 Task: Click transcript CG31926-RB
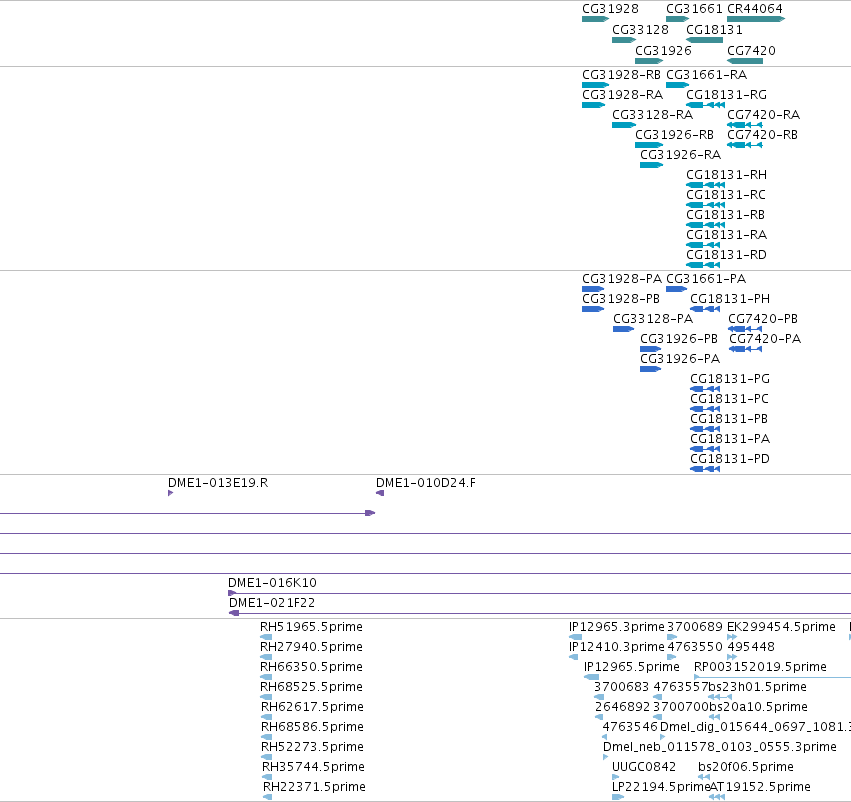click(x=674, y=135)
